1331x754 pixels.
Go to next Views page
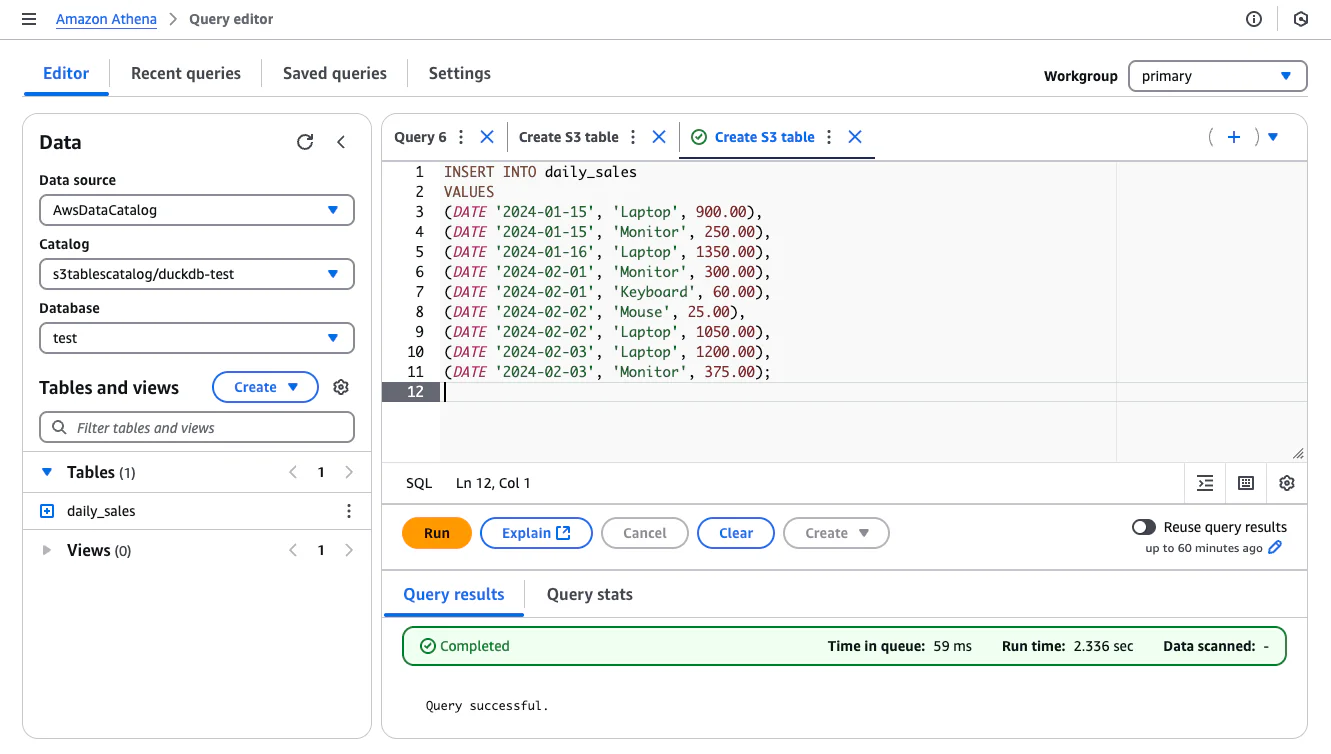tap(349, 550)
